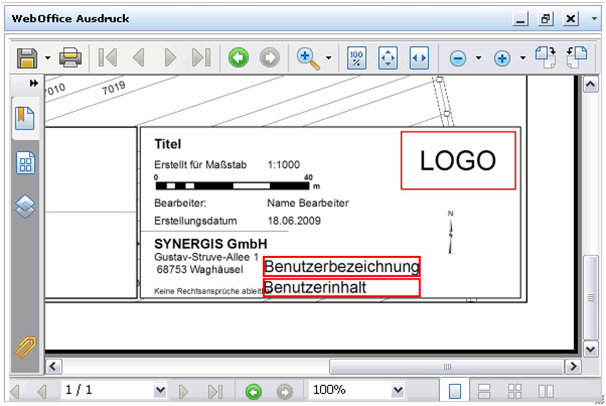Open the zoom in dropdown arrow
Viewport: 606px width, 406px height.
click(523, 58)
